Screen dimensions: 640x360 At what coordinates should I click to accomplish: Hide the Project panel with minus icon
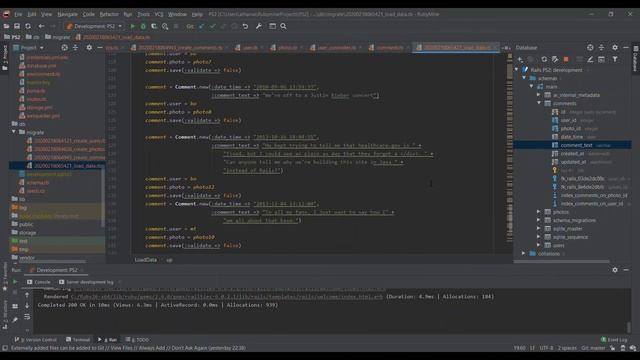coord(100,48)
